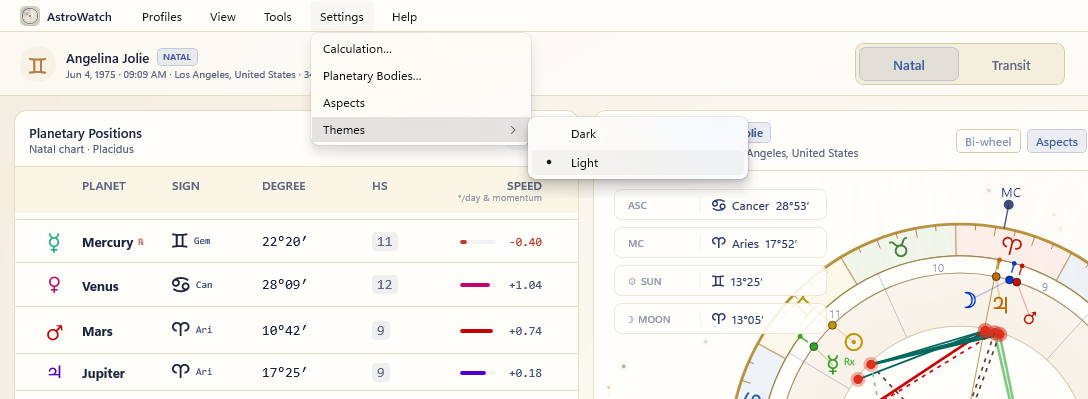Click the HS column header

click(380, 186)
